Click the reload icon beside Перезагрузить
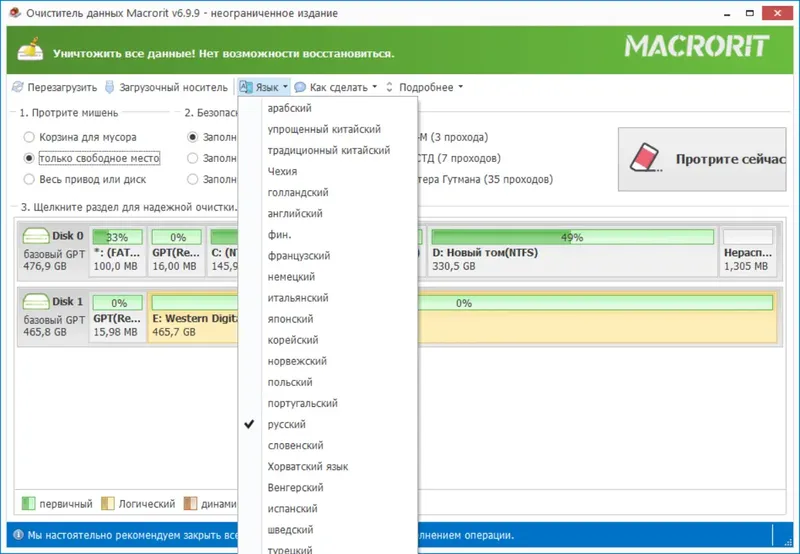The image size is (800, 554). click(18, 87)
